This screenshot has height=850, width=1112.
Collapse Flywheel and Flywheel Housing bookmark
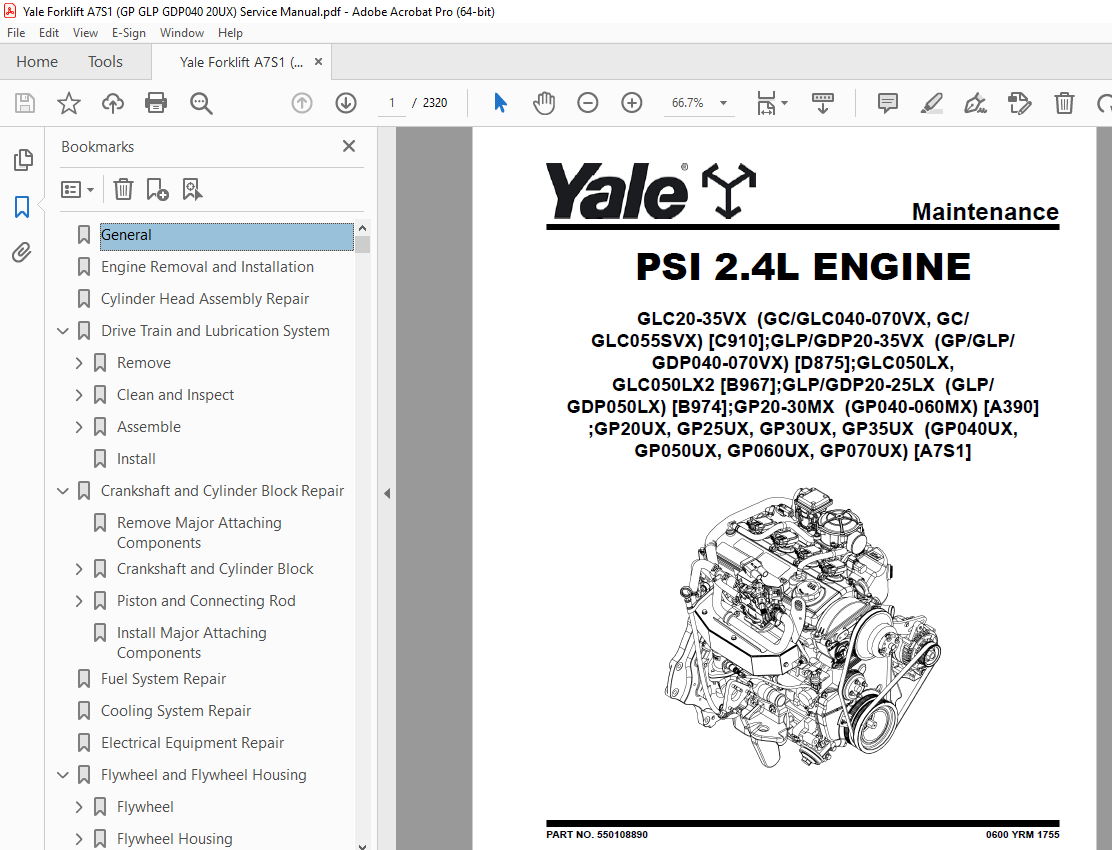click(62, 775)
